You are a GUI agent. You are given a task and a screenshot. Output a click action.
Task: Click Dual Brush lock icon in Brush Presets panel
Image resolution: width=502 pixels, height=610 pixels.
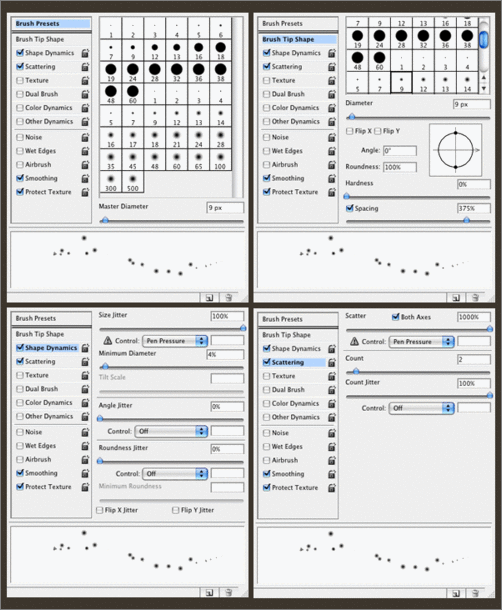coord(85,94)
